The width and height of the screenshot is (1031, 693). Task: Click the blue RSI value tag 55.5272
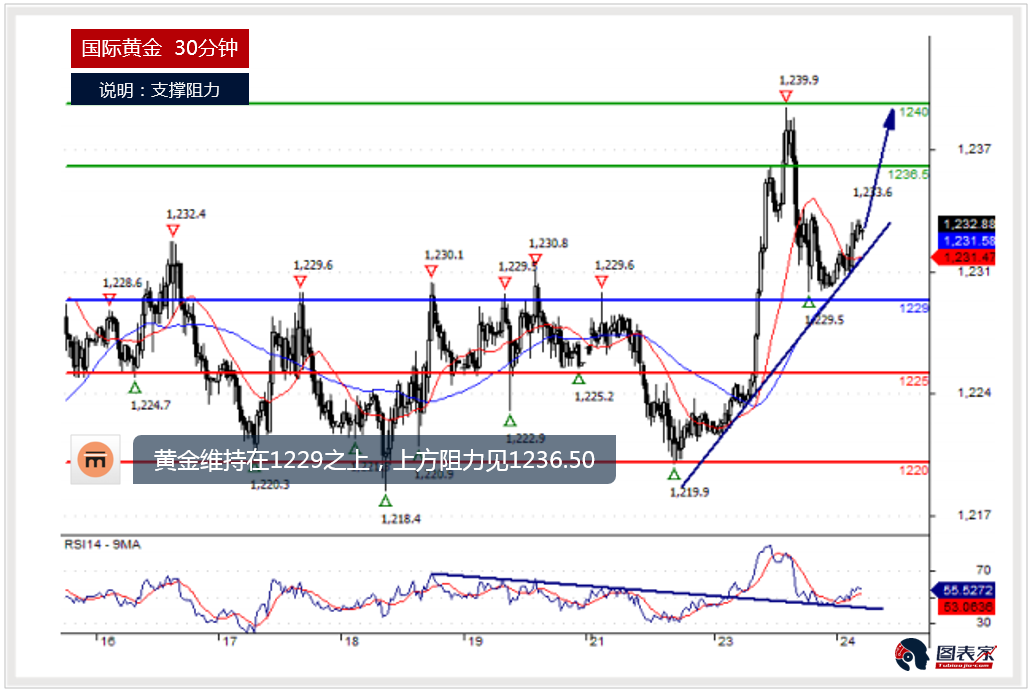click(965, 590)
